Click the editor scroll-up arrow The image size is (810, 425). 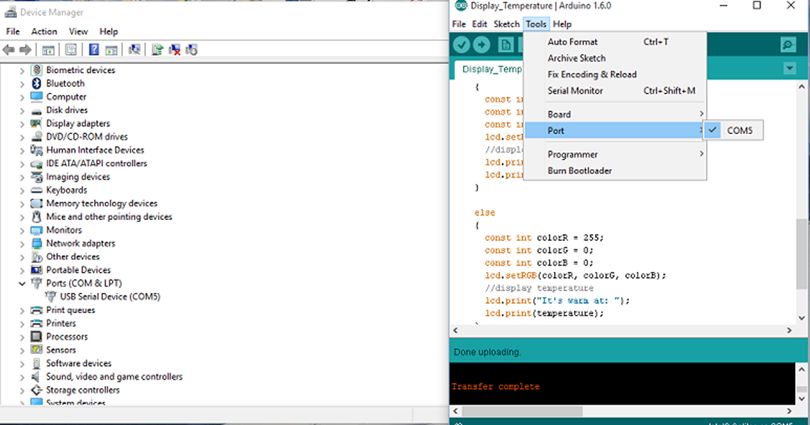tap(801, 87)
